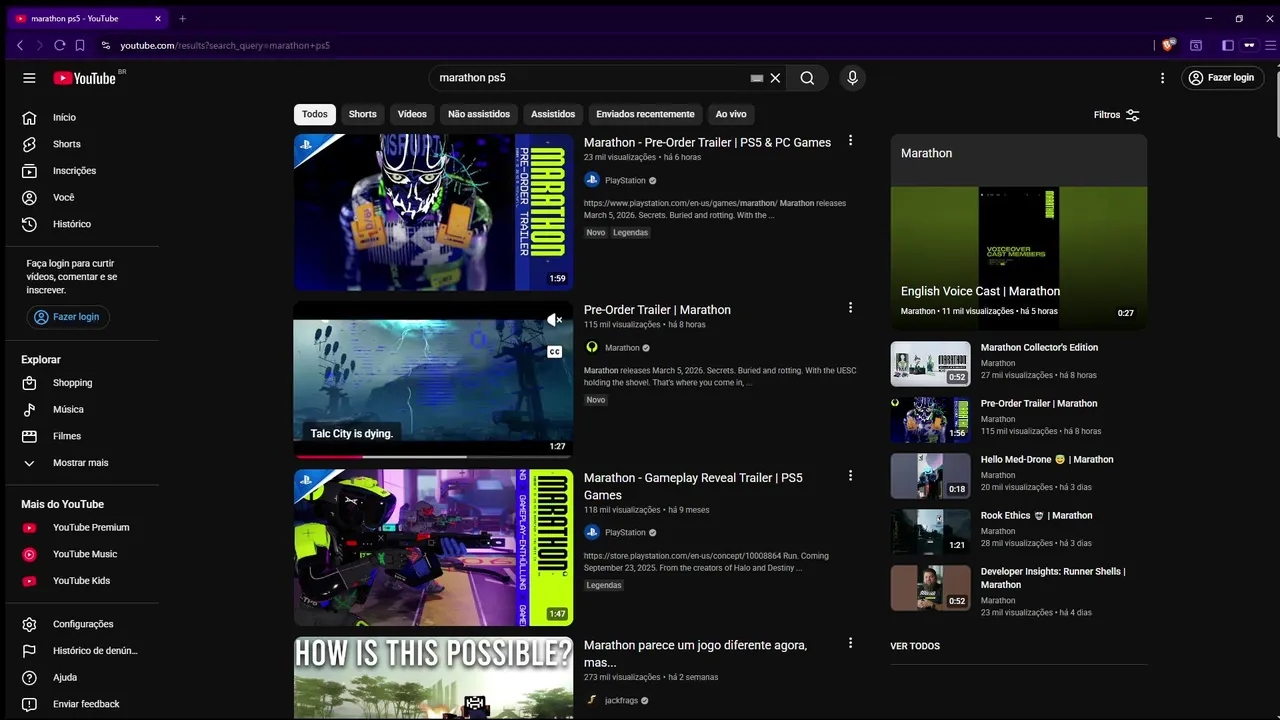Viewport: 1280px width, 720px height.
Task: Open Marathon channel on second result
Action: pyautogui.click(x=622, y=348)
